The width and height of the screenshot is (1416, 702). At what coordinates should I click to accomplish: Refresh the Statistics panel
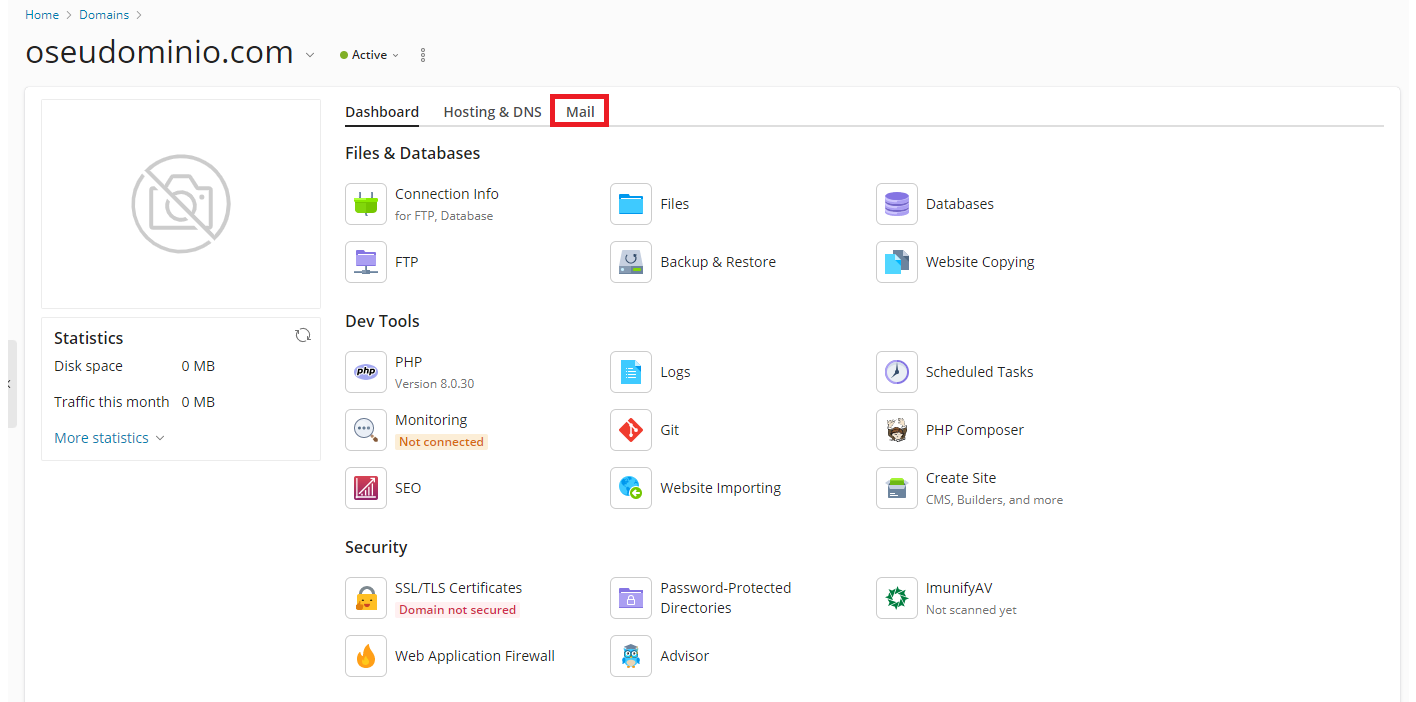pos(303,336)
